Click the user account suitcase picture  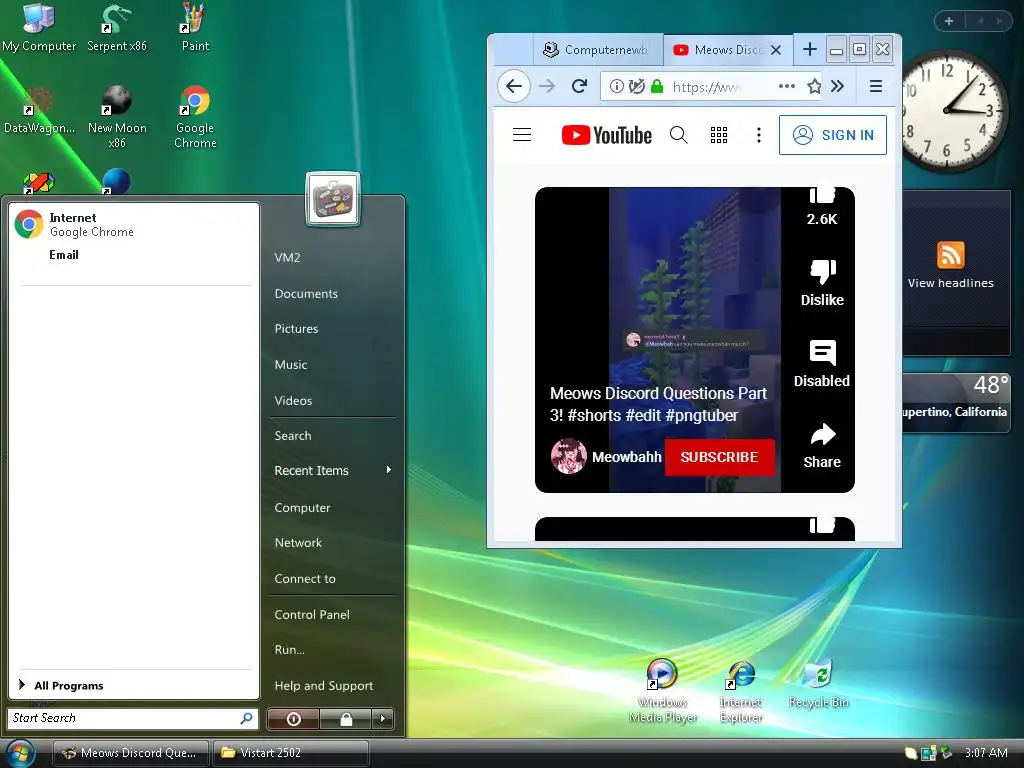click(333, 199)
